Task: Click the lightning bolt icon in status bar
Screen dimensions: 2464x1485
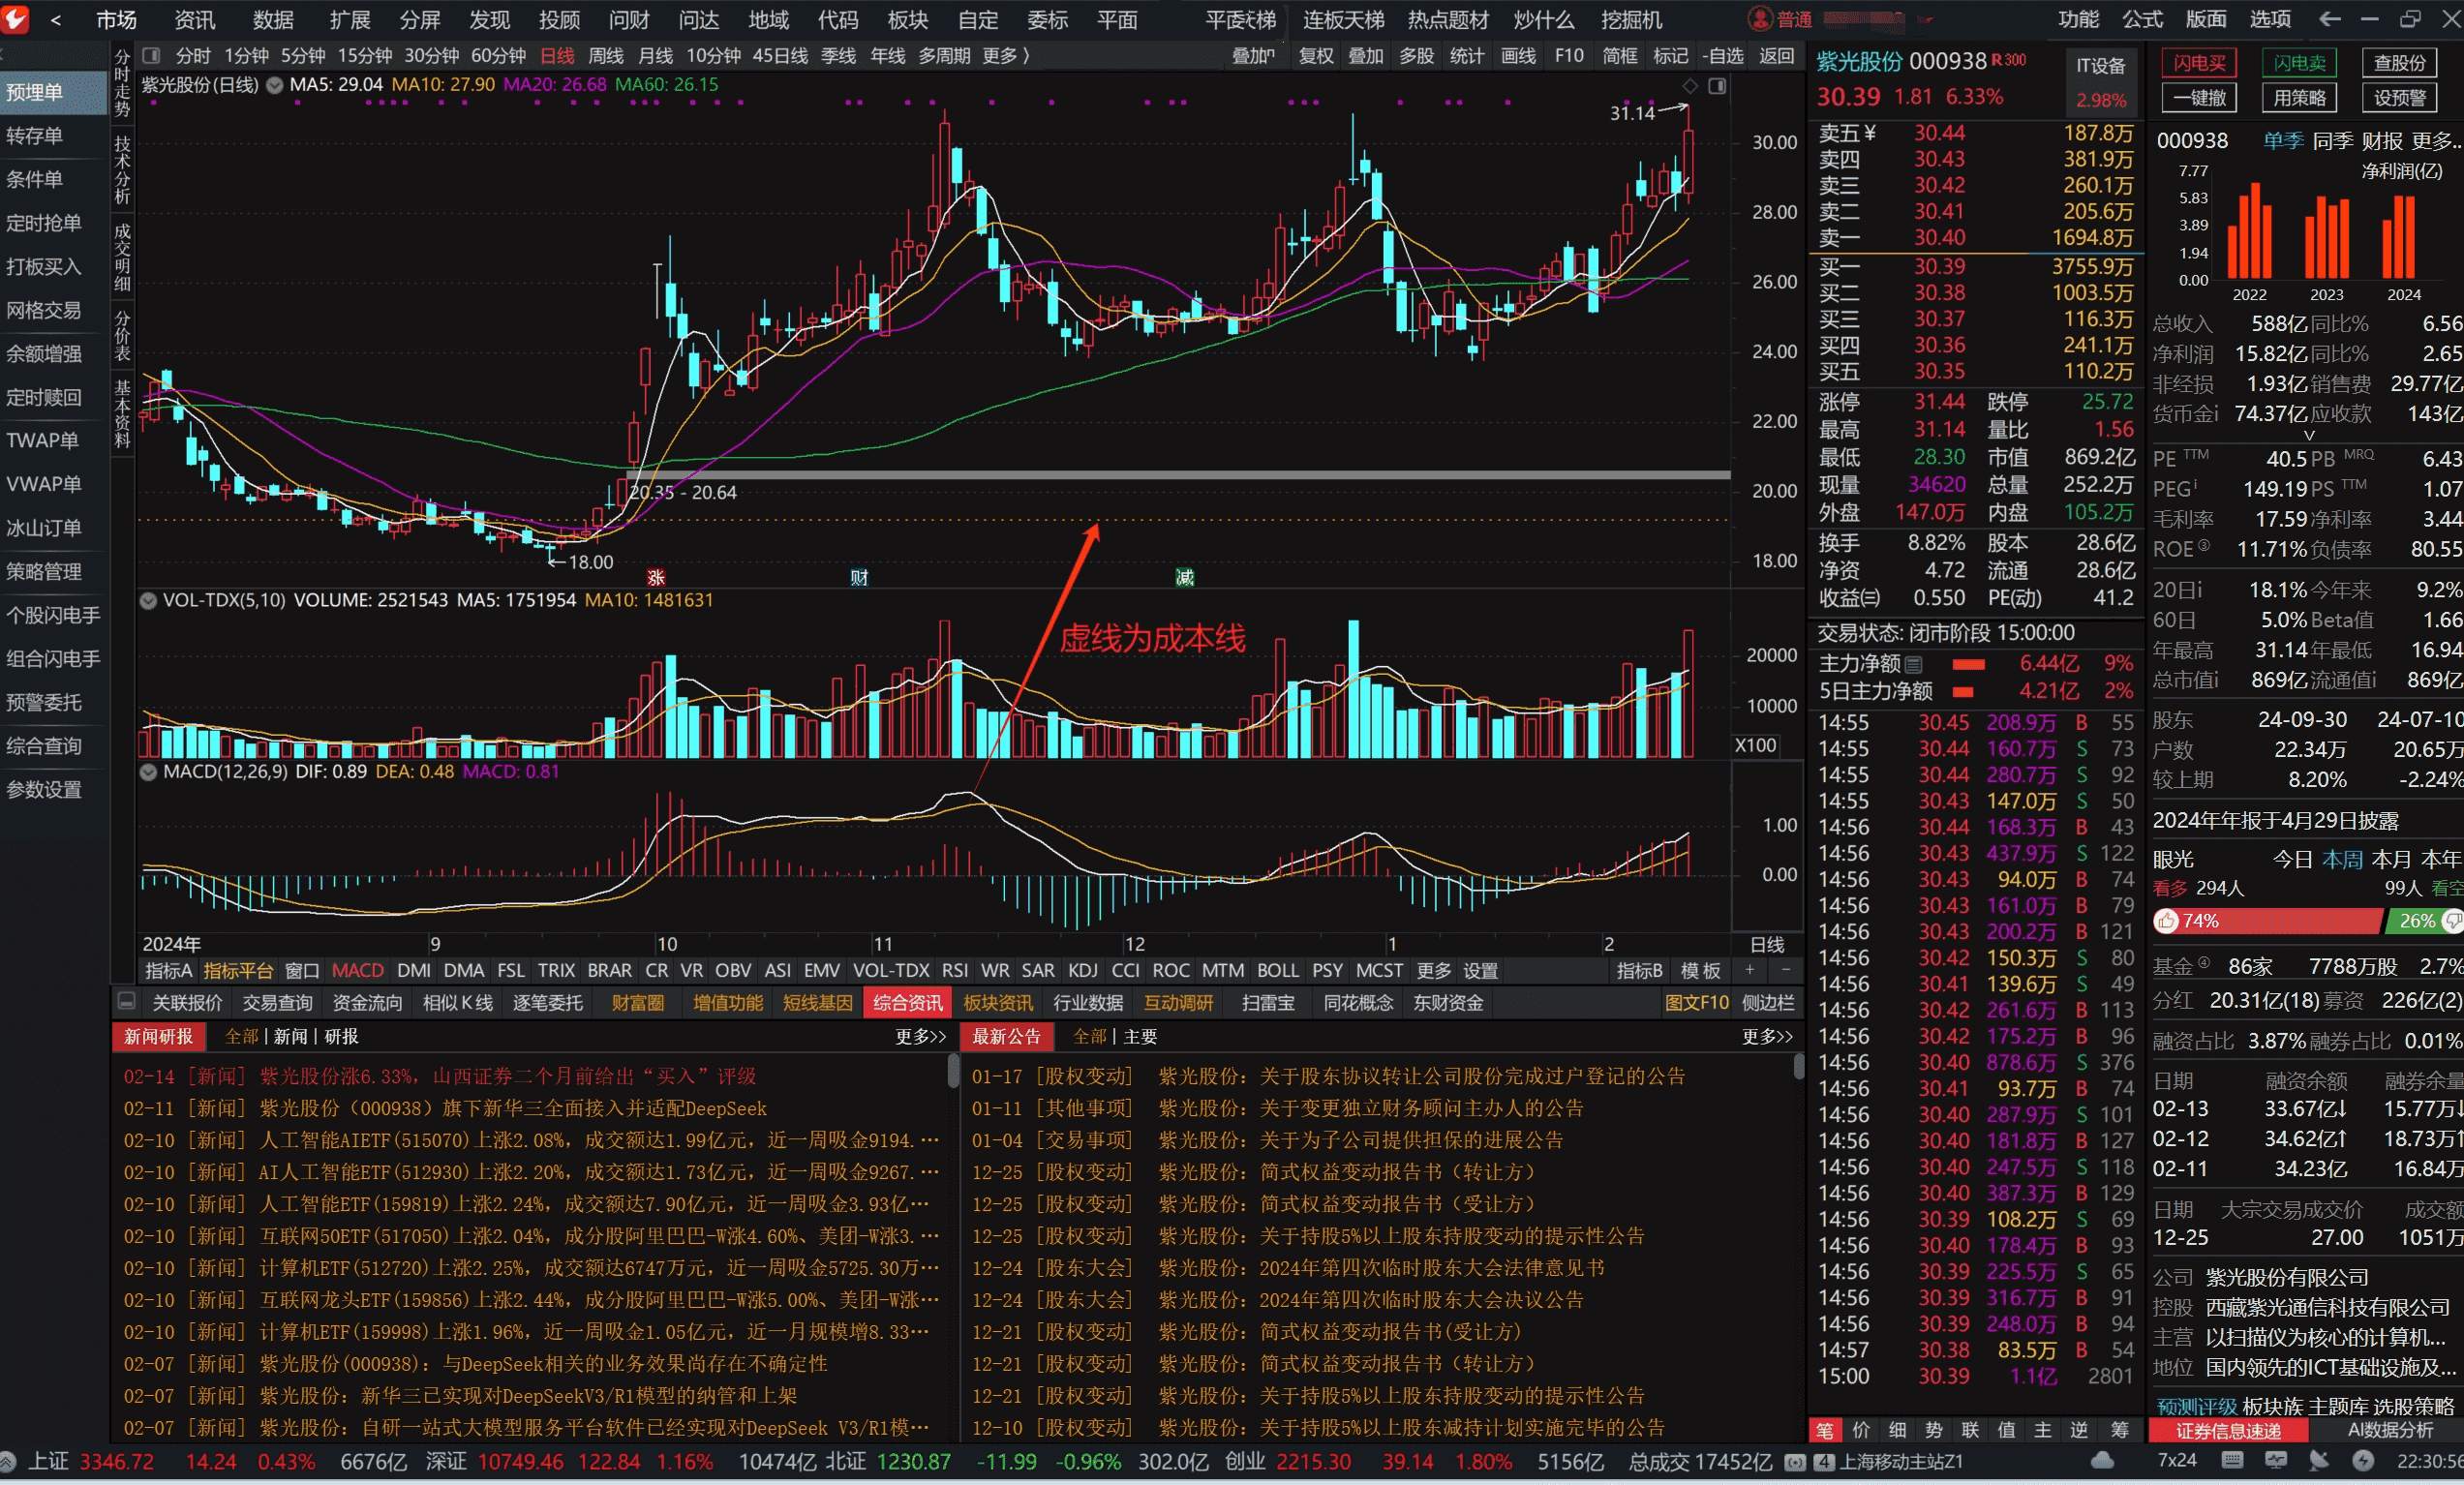Action: click(x=2363, y=1462)
